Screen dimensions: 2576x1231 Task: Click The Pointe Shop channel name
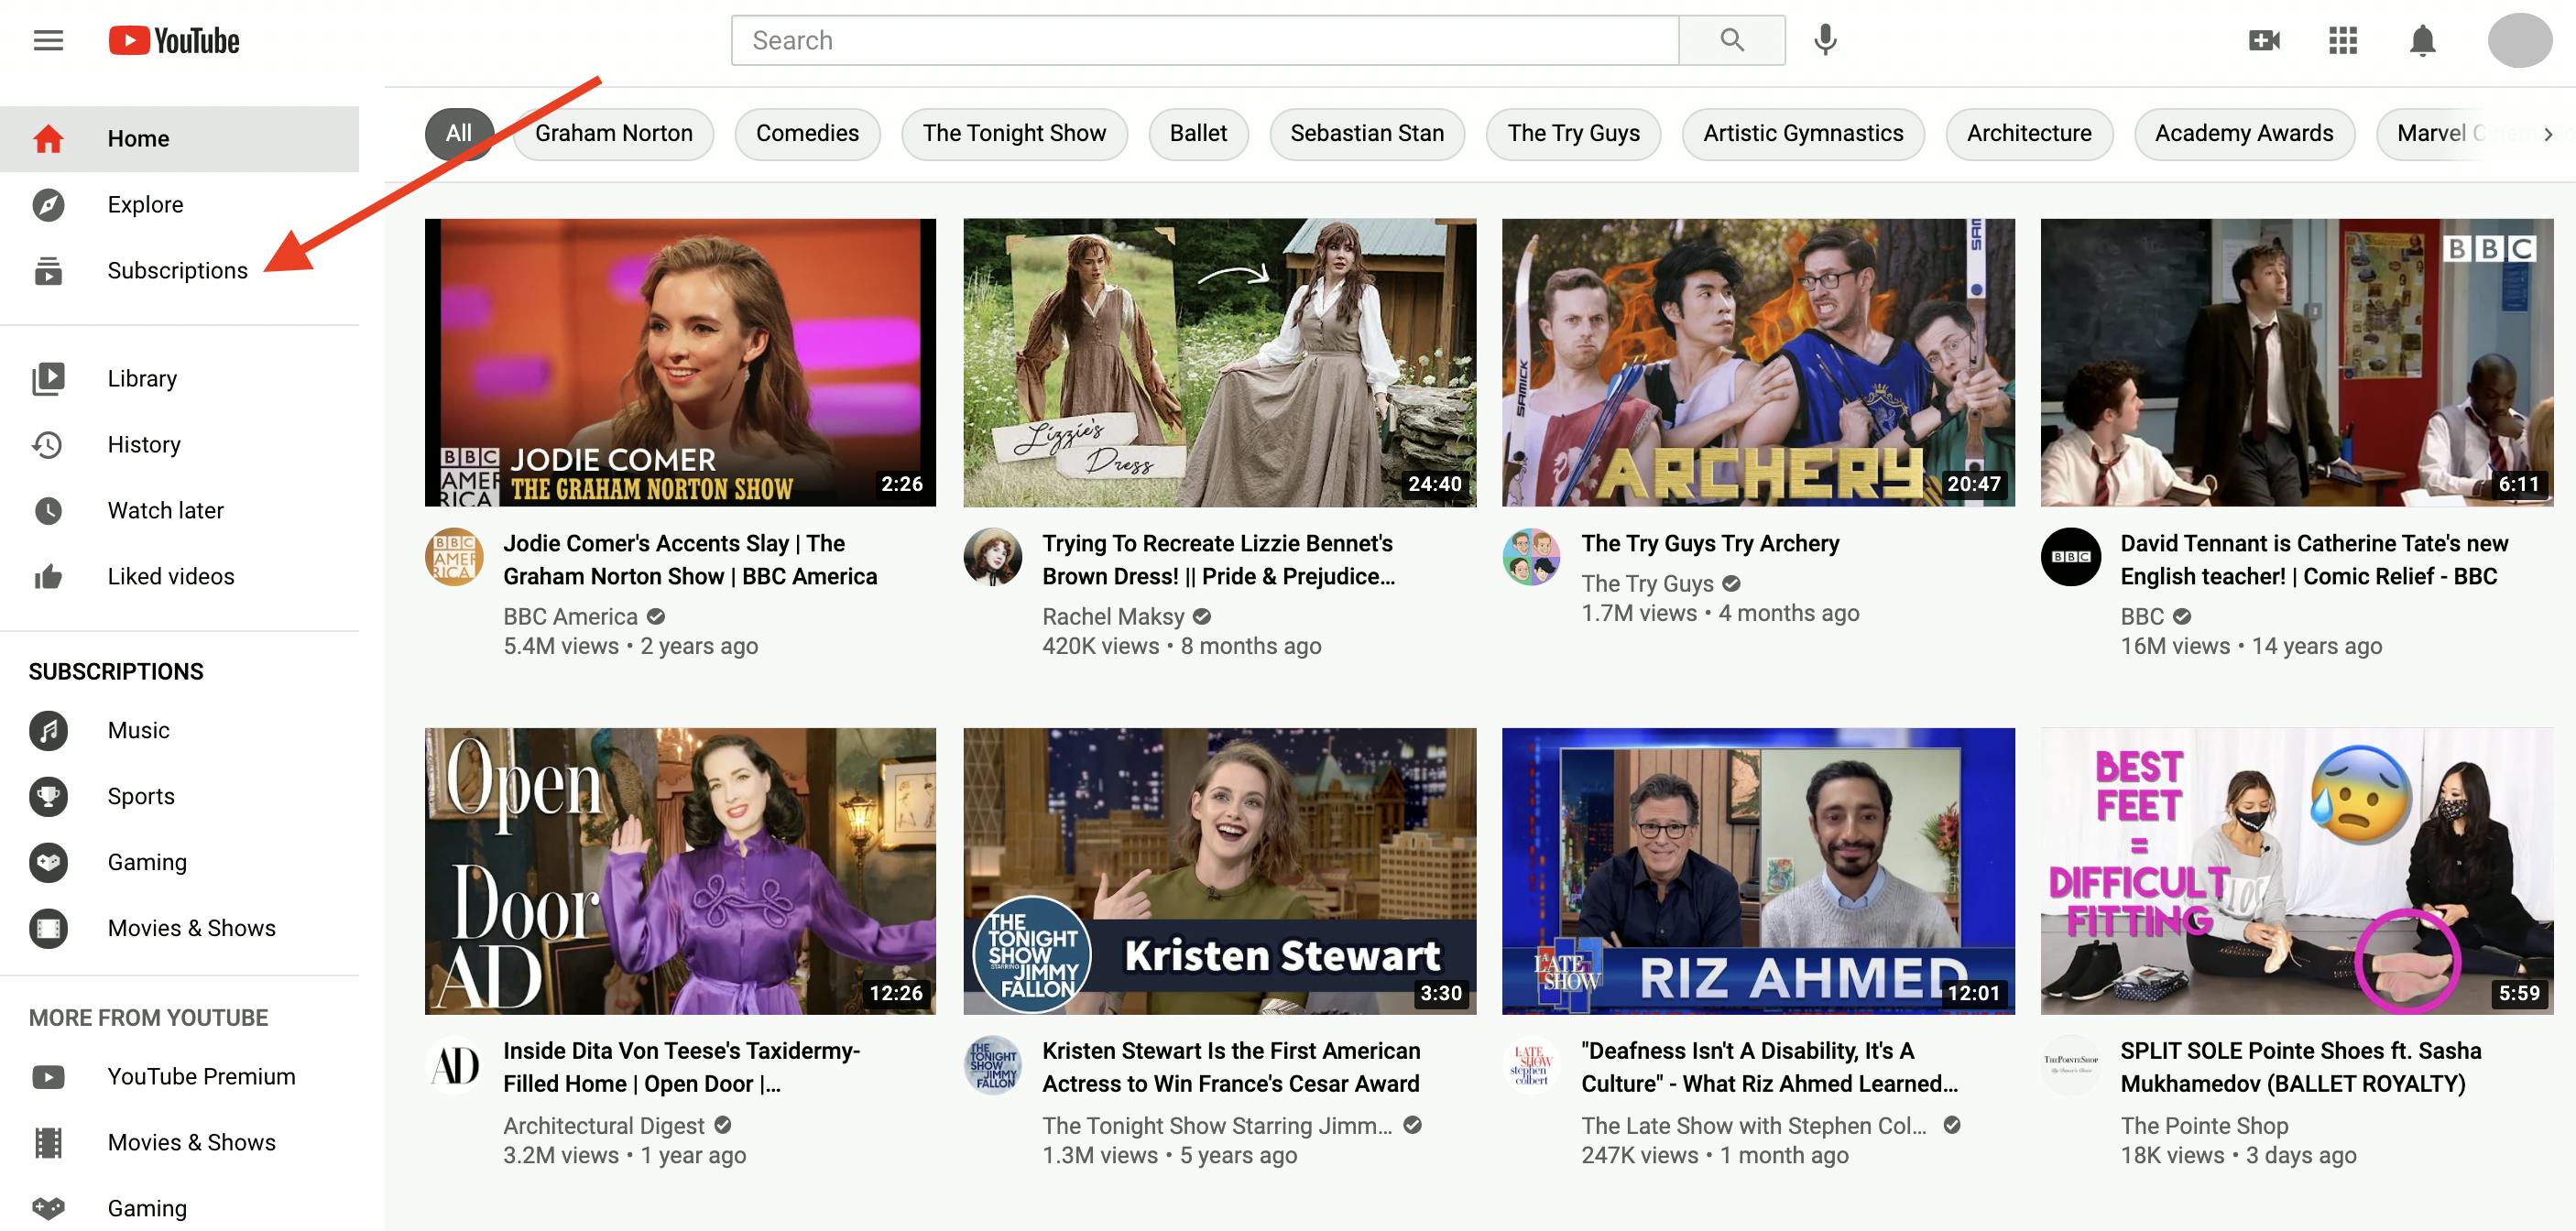pyautogui.click(x=2204, y=1125)
